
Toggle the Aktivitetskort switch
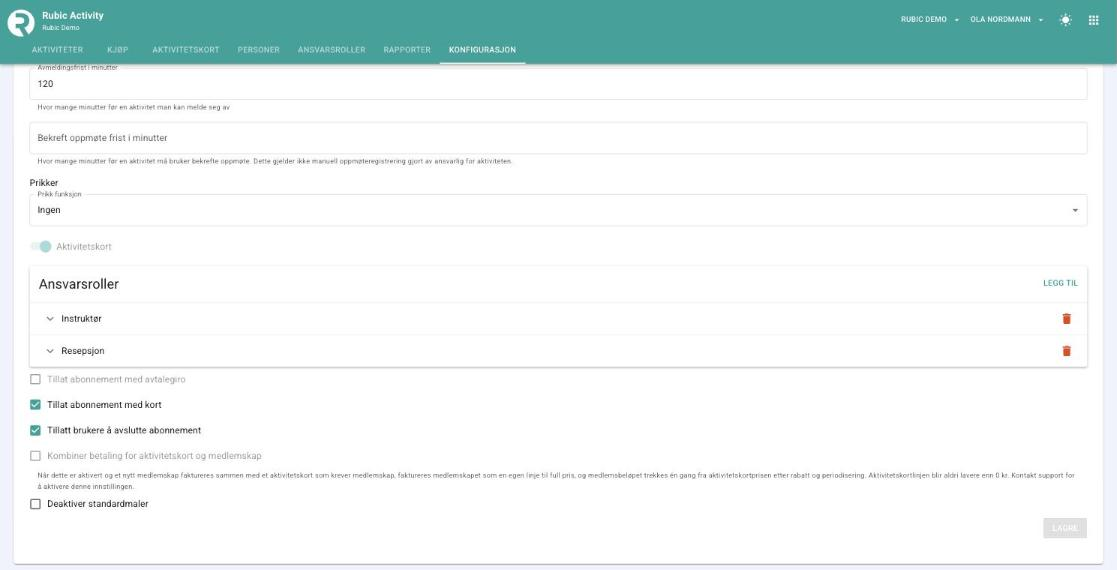coord(41,247)
